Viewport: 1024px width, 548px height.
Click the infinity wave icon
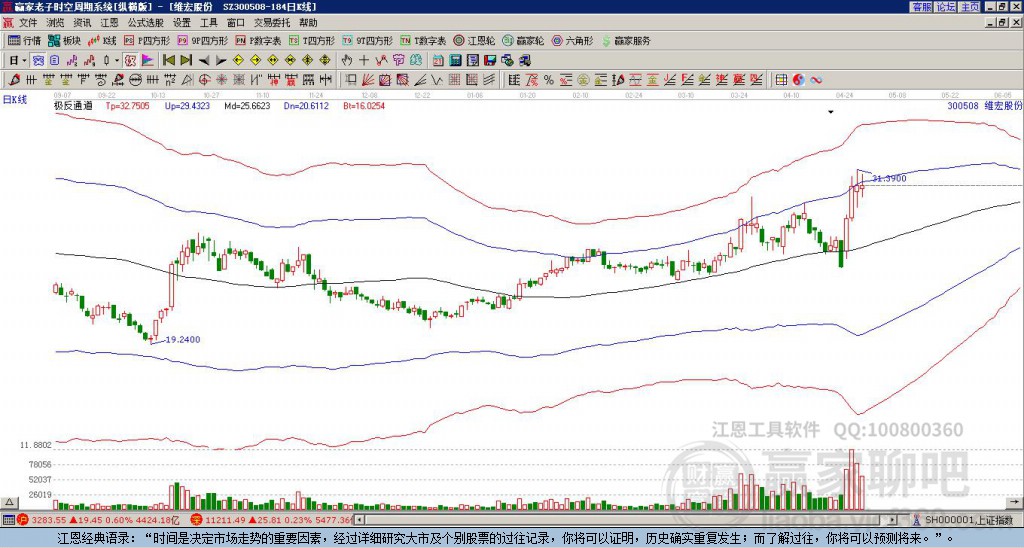816,80
